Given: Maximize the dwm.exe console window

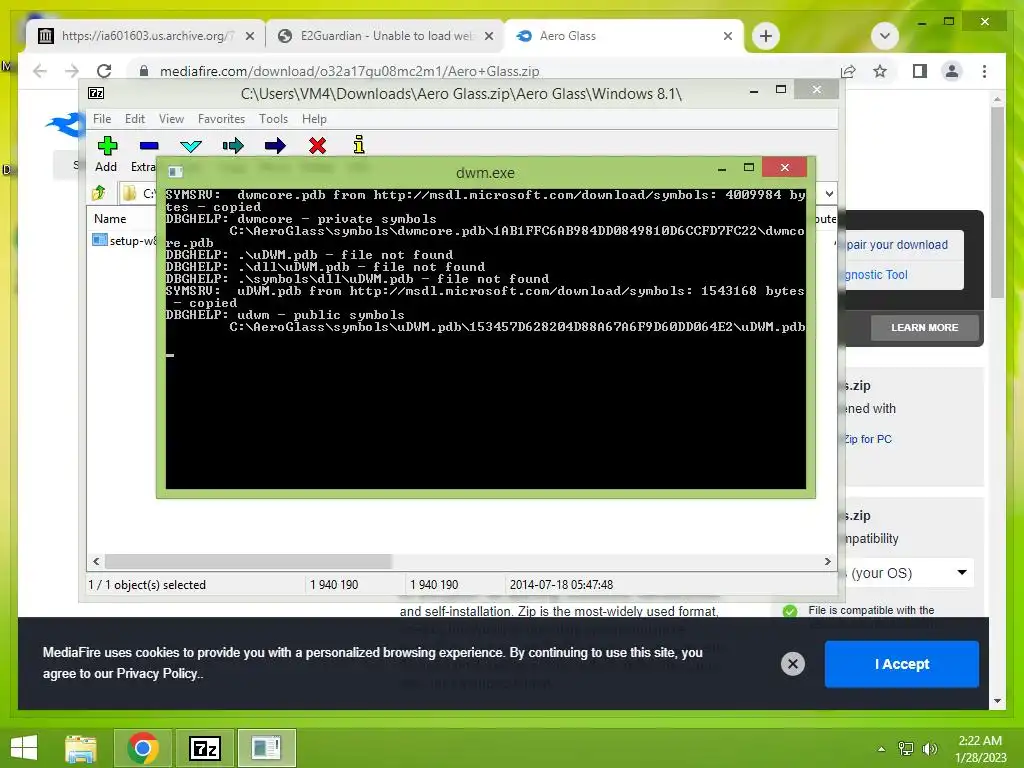Looking at the screenshot, I should click(x=749, y=168).
